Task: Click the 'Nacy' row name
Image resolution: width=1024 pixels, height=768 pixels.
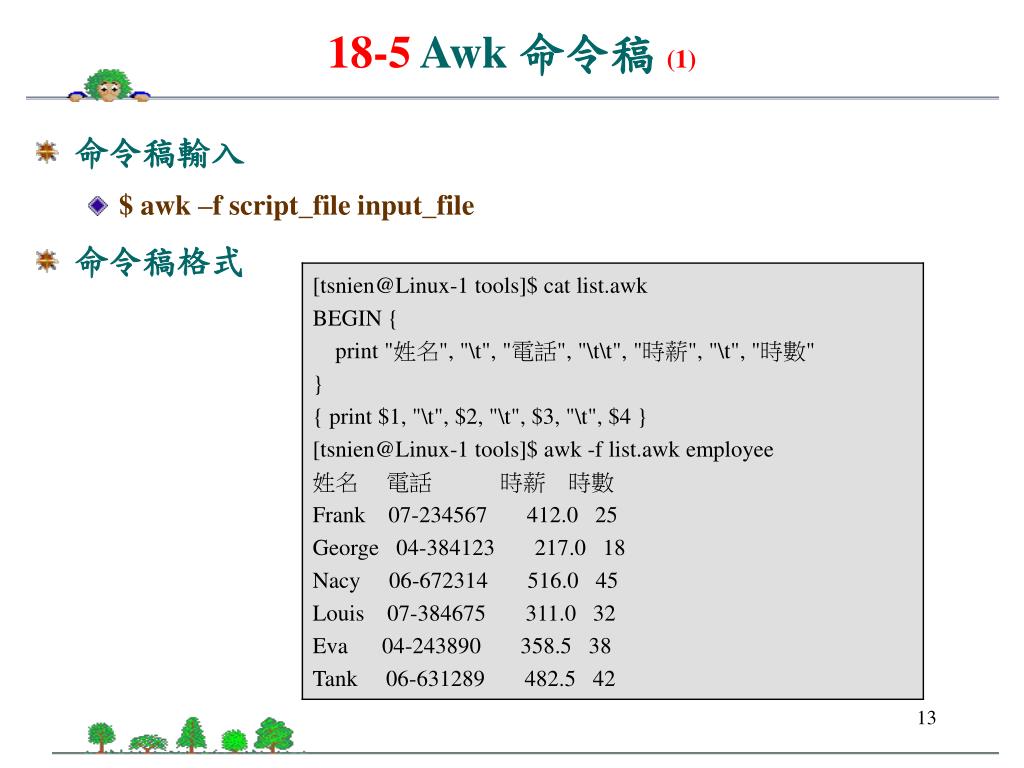Action: click(x=336, y=581)
